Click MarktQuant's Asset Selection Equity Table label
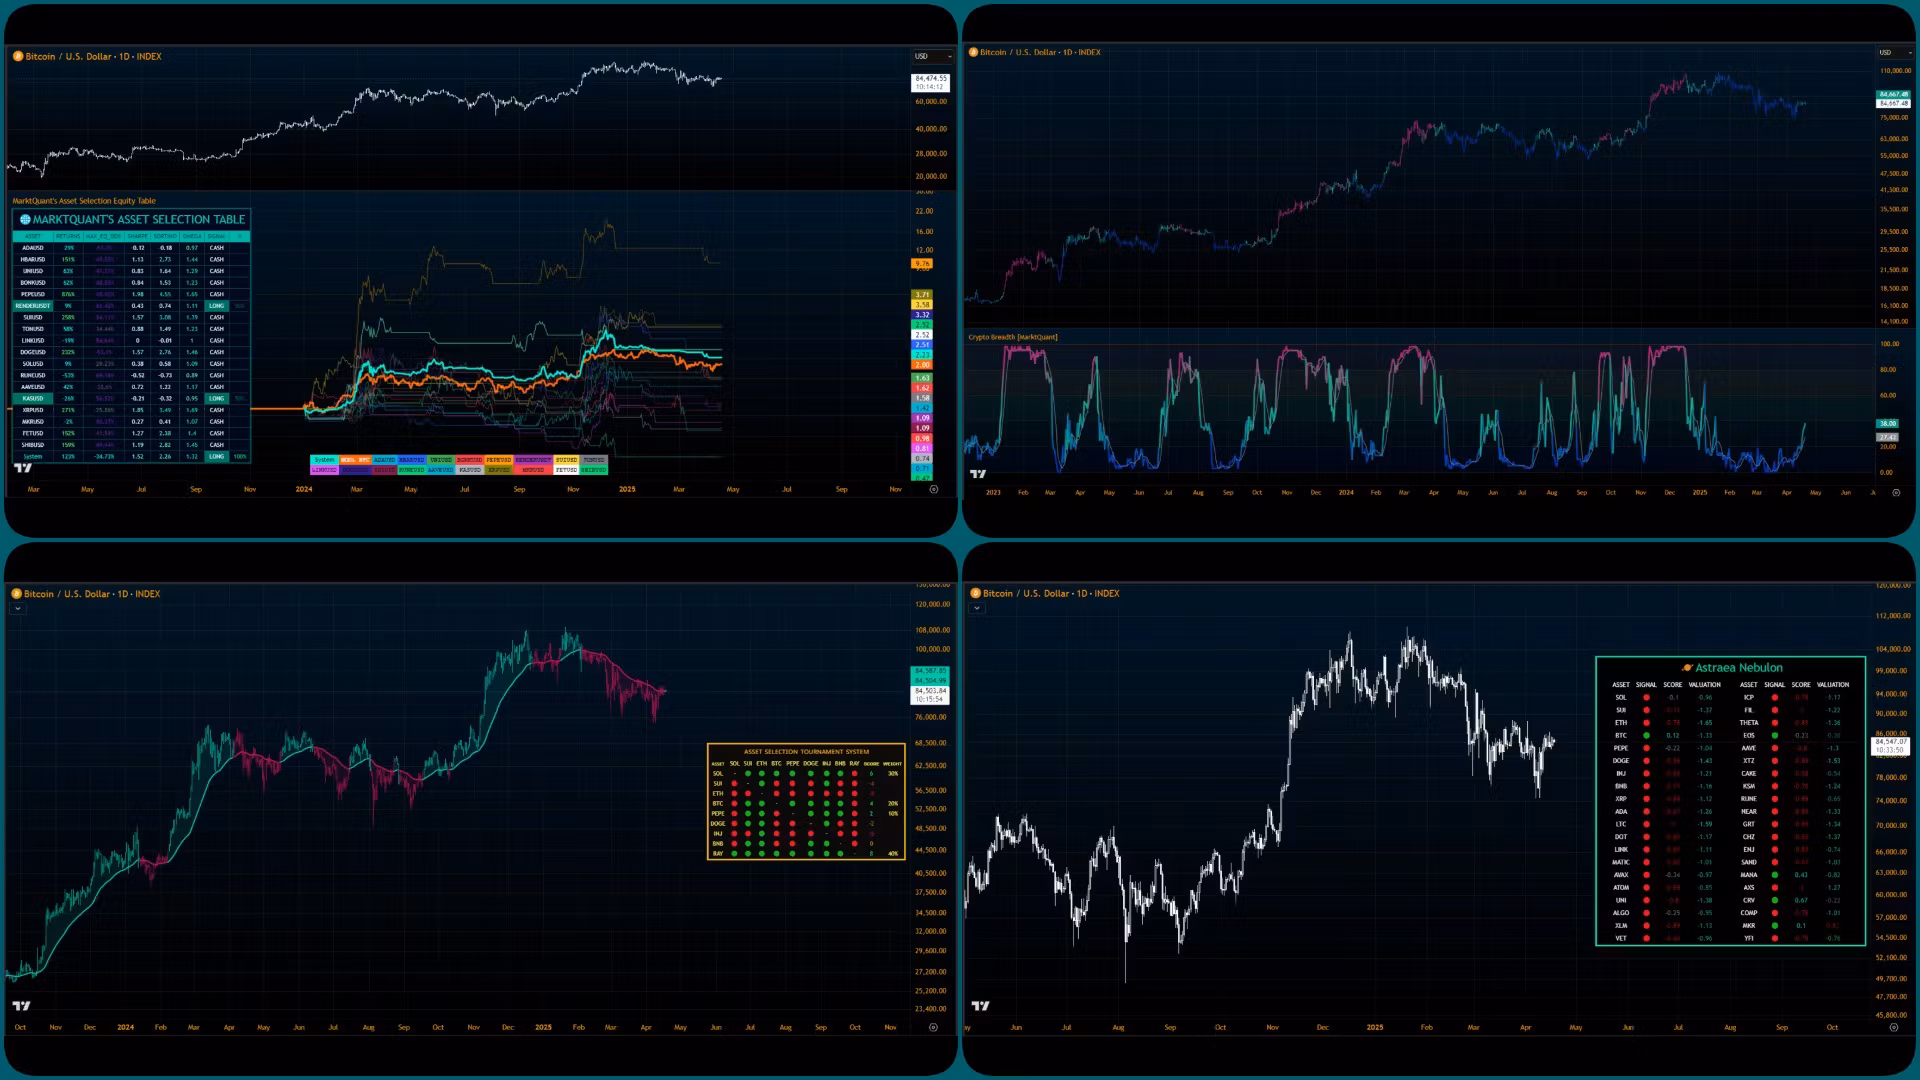The height and width of the screenshot is (1080, 1920). pos(84,201)
